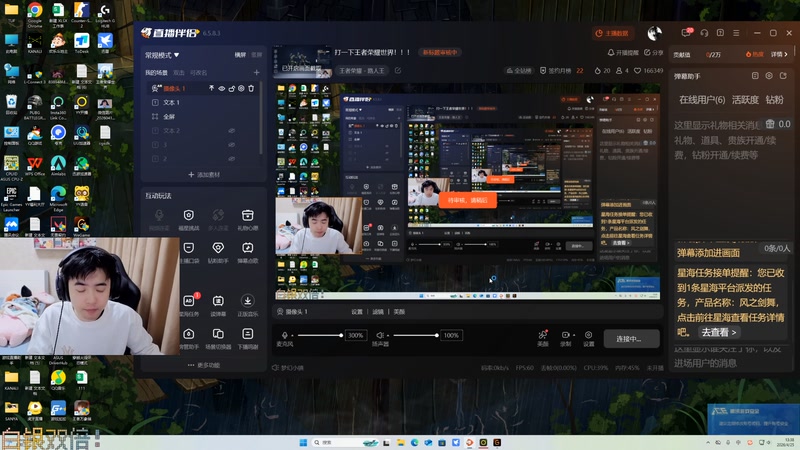Open 全站榜 site ranking
This screenshot has width=800, height=450.
[518, 70]
